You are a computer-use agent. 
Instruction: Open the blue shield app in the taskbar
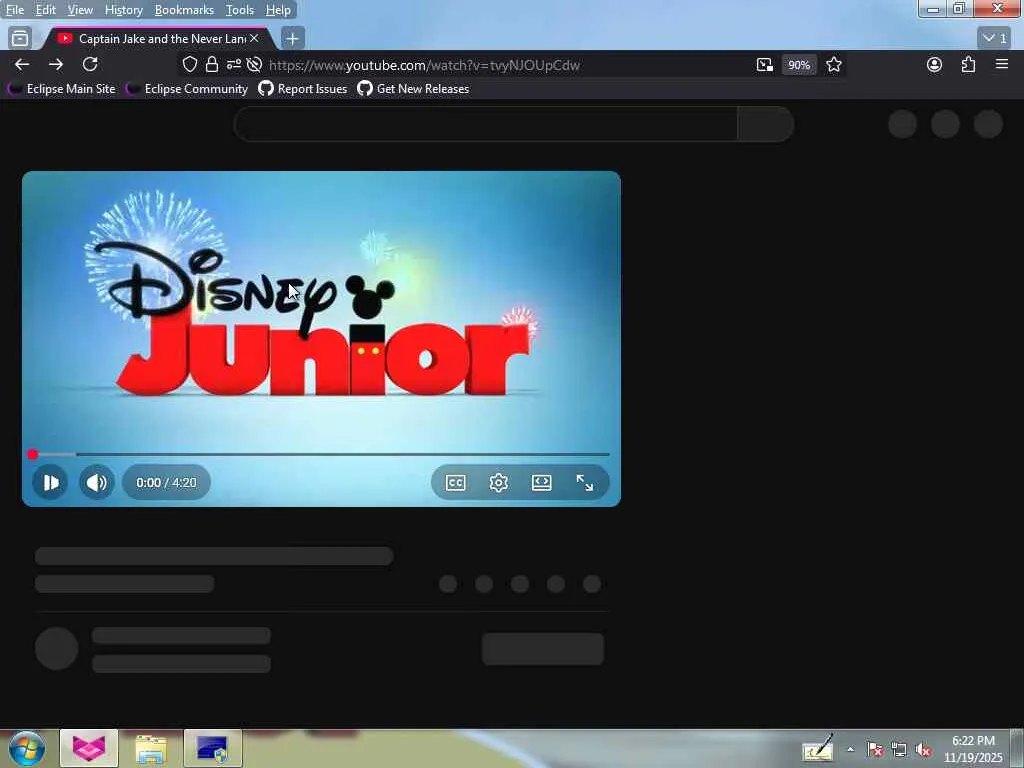[x=213, y=748]
